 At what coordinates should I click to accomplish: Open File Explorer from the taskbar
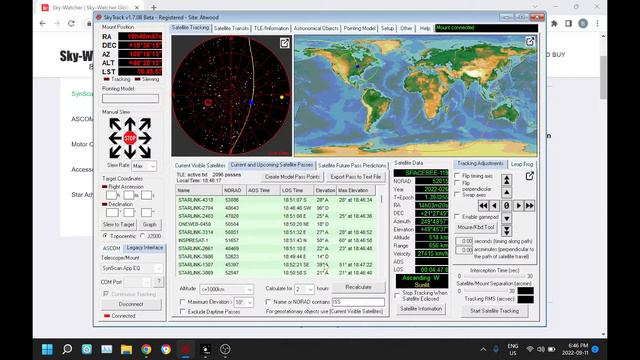click(127, 349)
